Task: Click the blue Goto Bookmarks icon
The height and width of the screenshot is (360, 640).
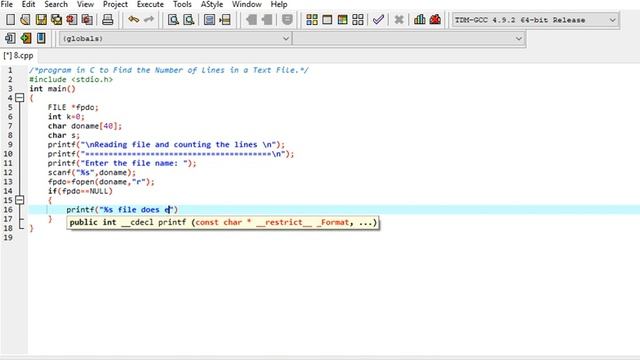Action: click(41, 38)
